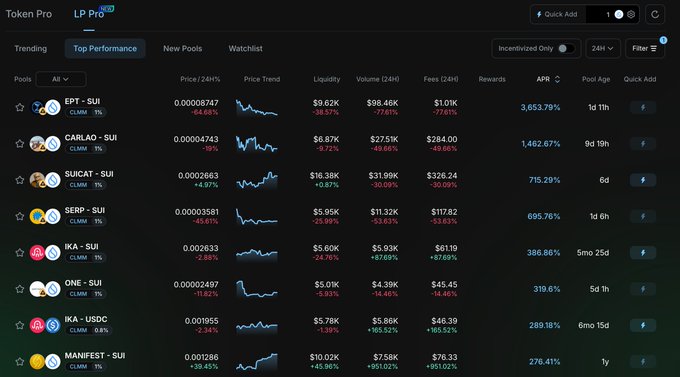The image size is (680, 377).
Task: Quick add lightning for CARLAO - SUI
Action: tap(643, 144)
